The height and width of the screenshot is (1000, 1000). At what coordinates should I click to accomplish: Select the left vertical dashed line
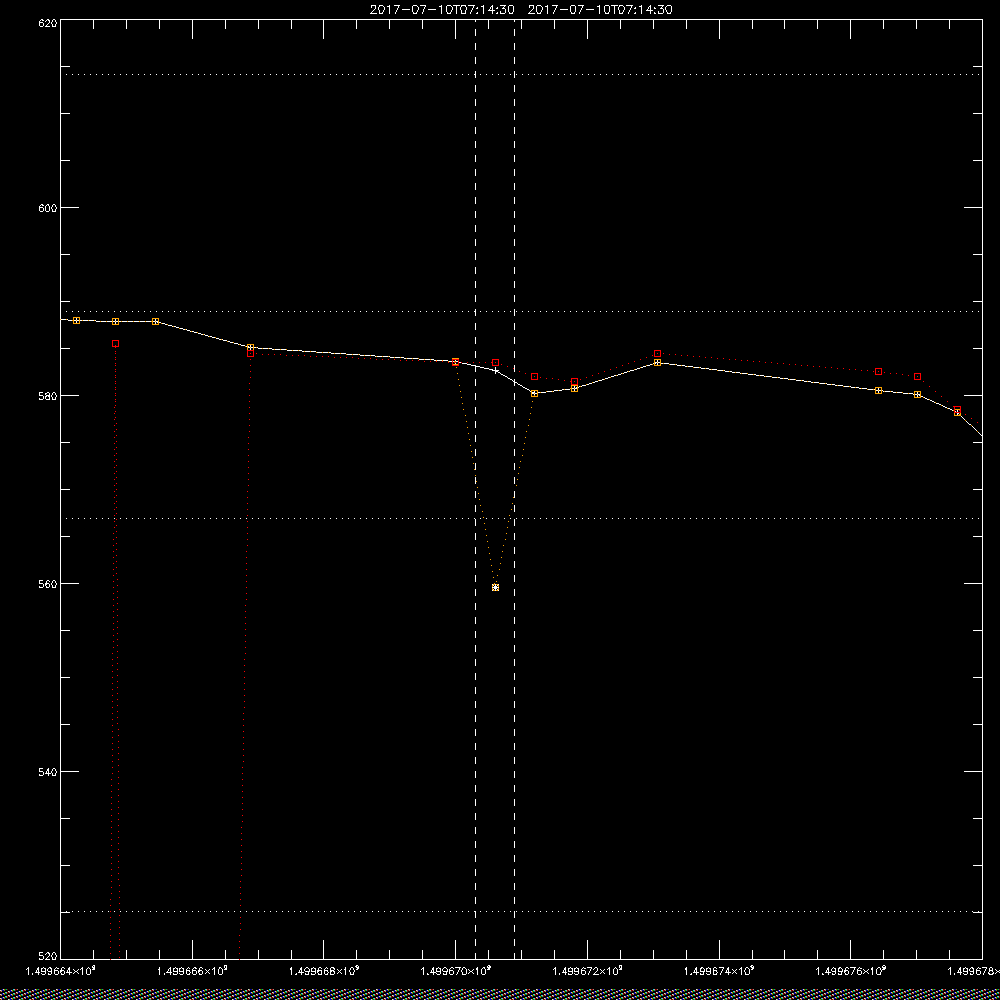475,488
